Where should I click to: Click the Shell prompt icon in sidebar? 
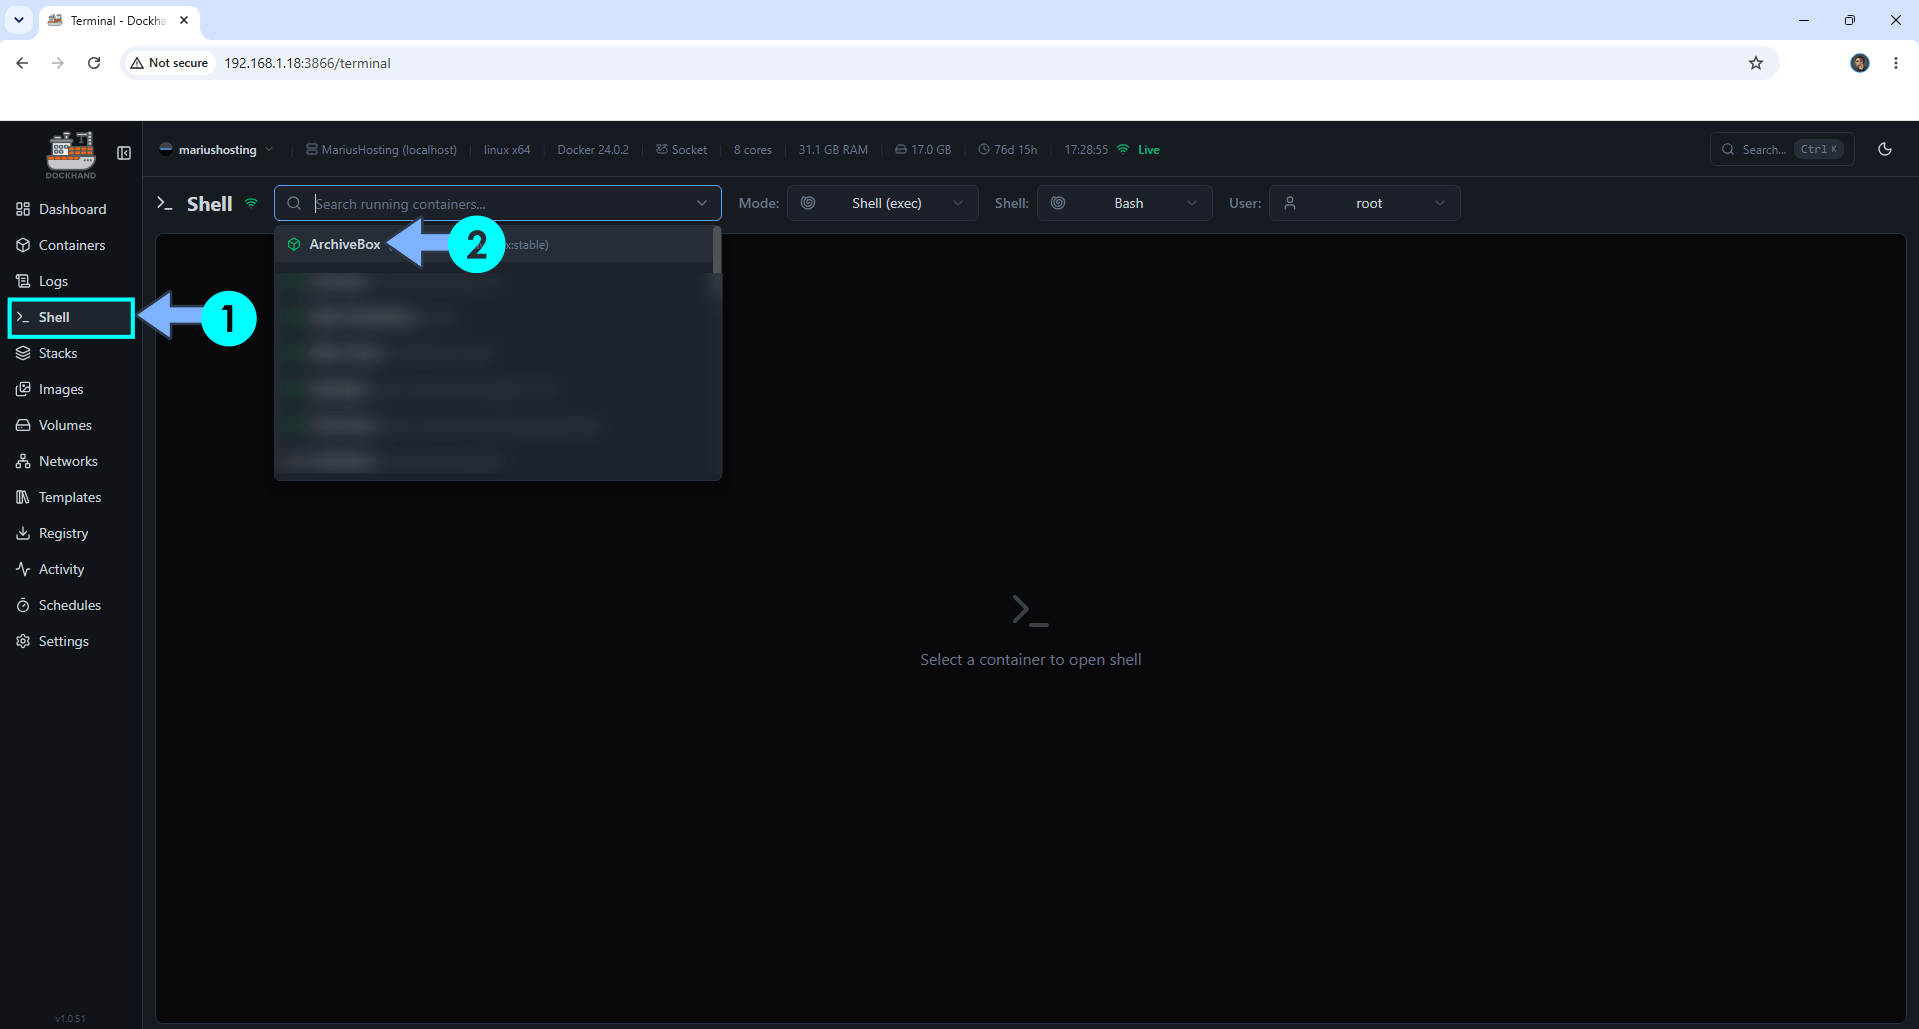click(x=23, y=317)
